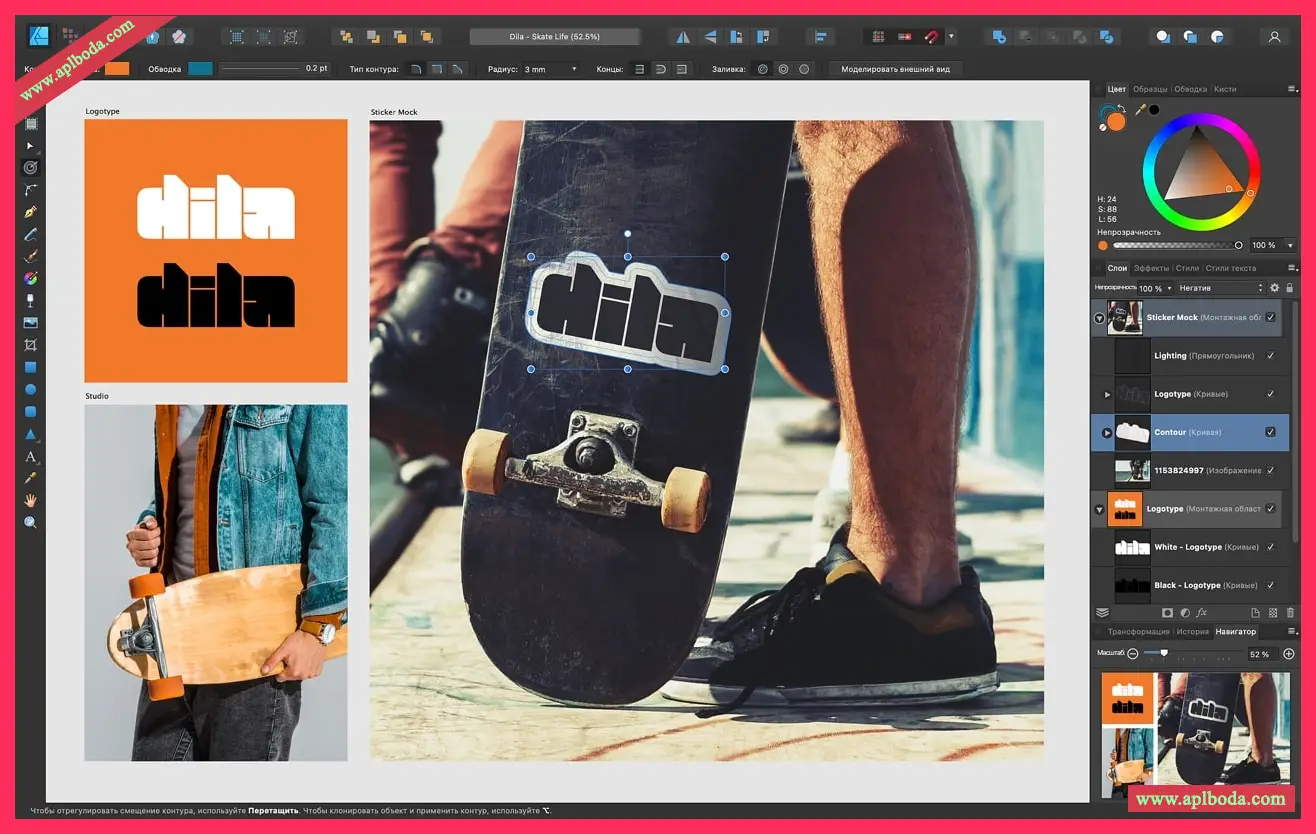Open the blend mode dropdown showing Негатив
This screenshot has height=834, width=1316.
1220,288
